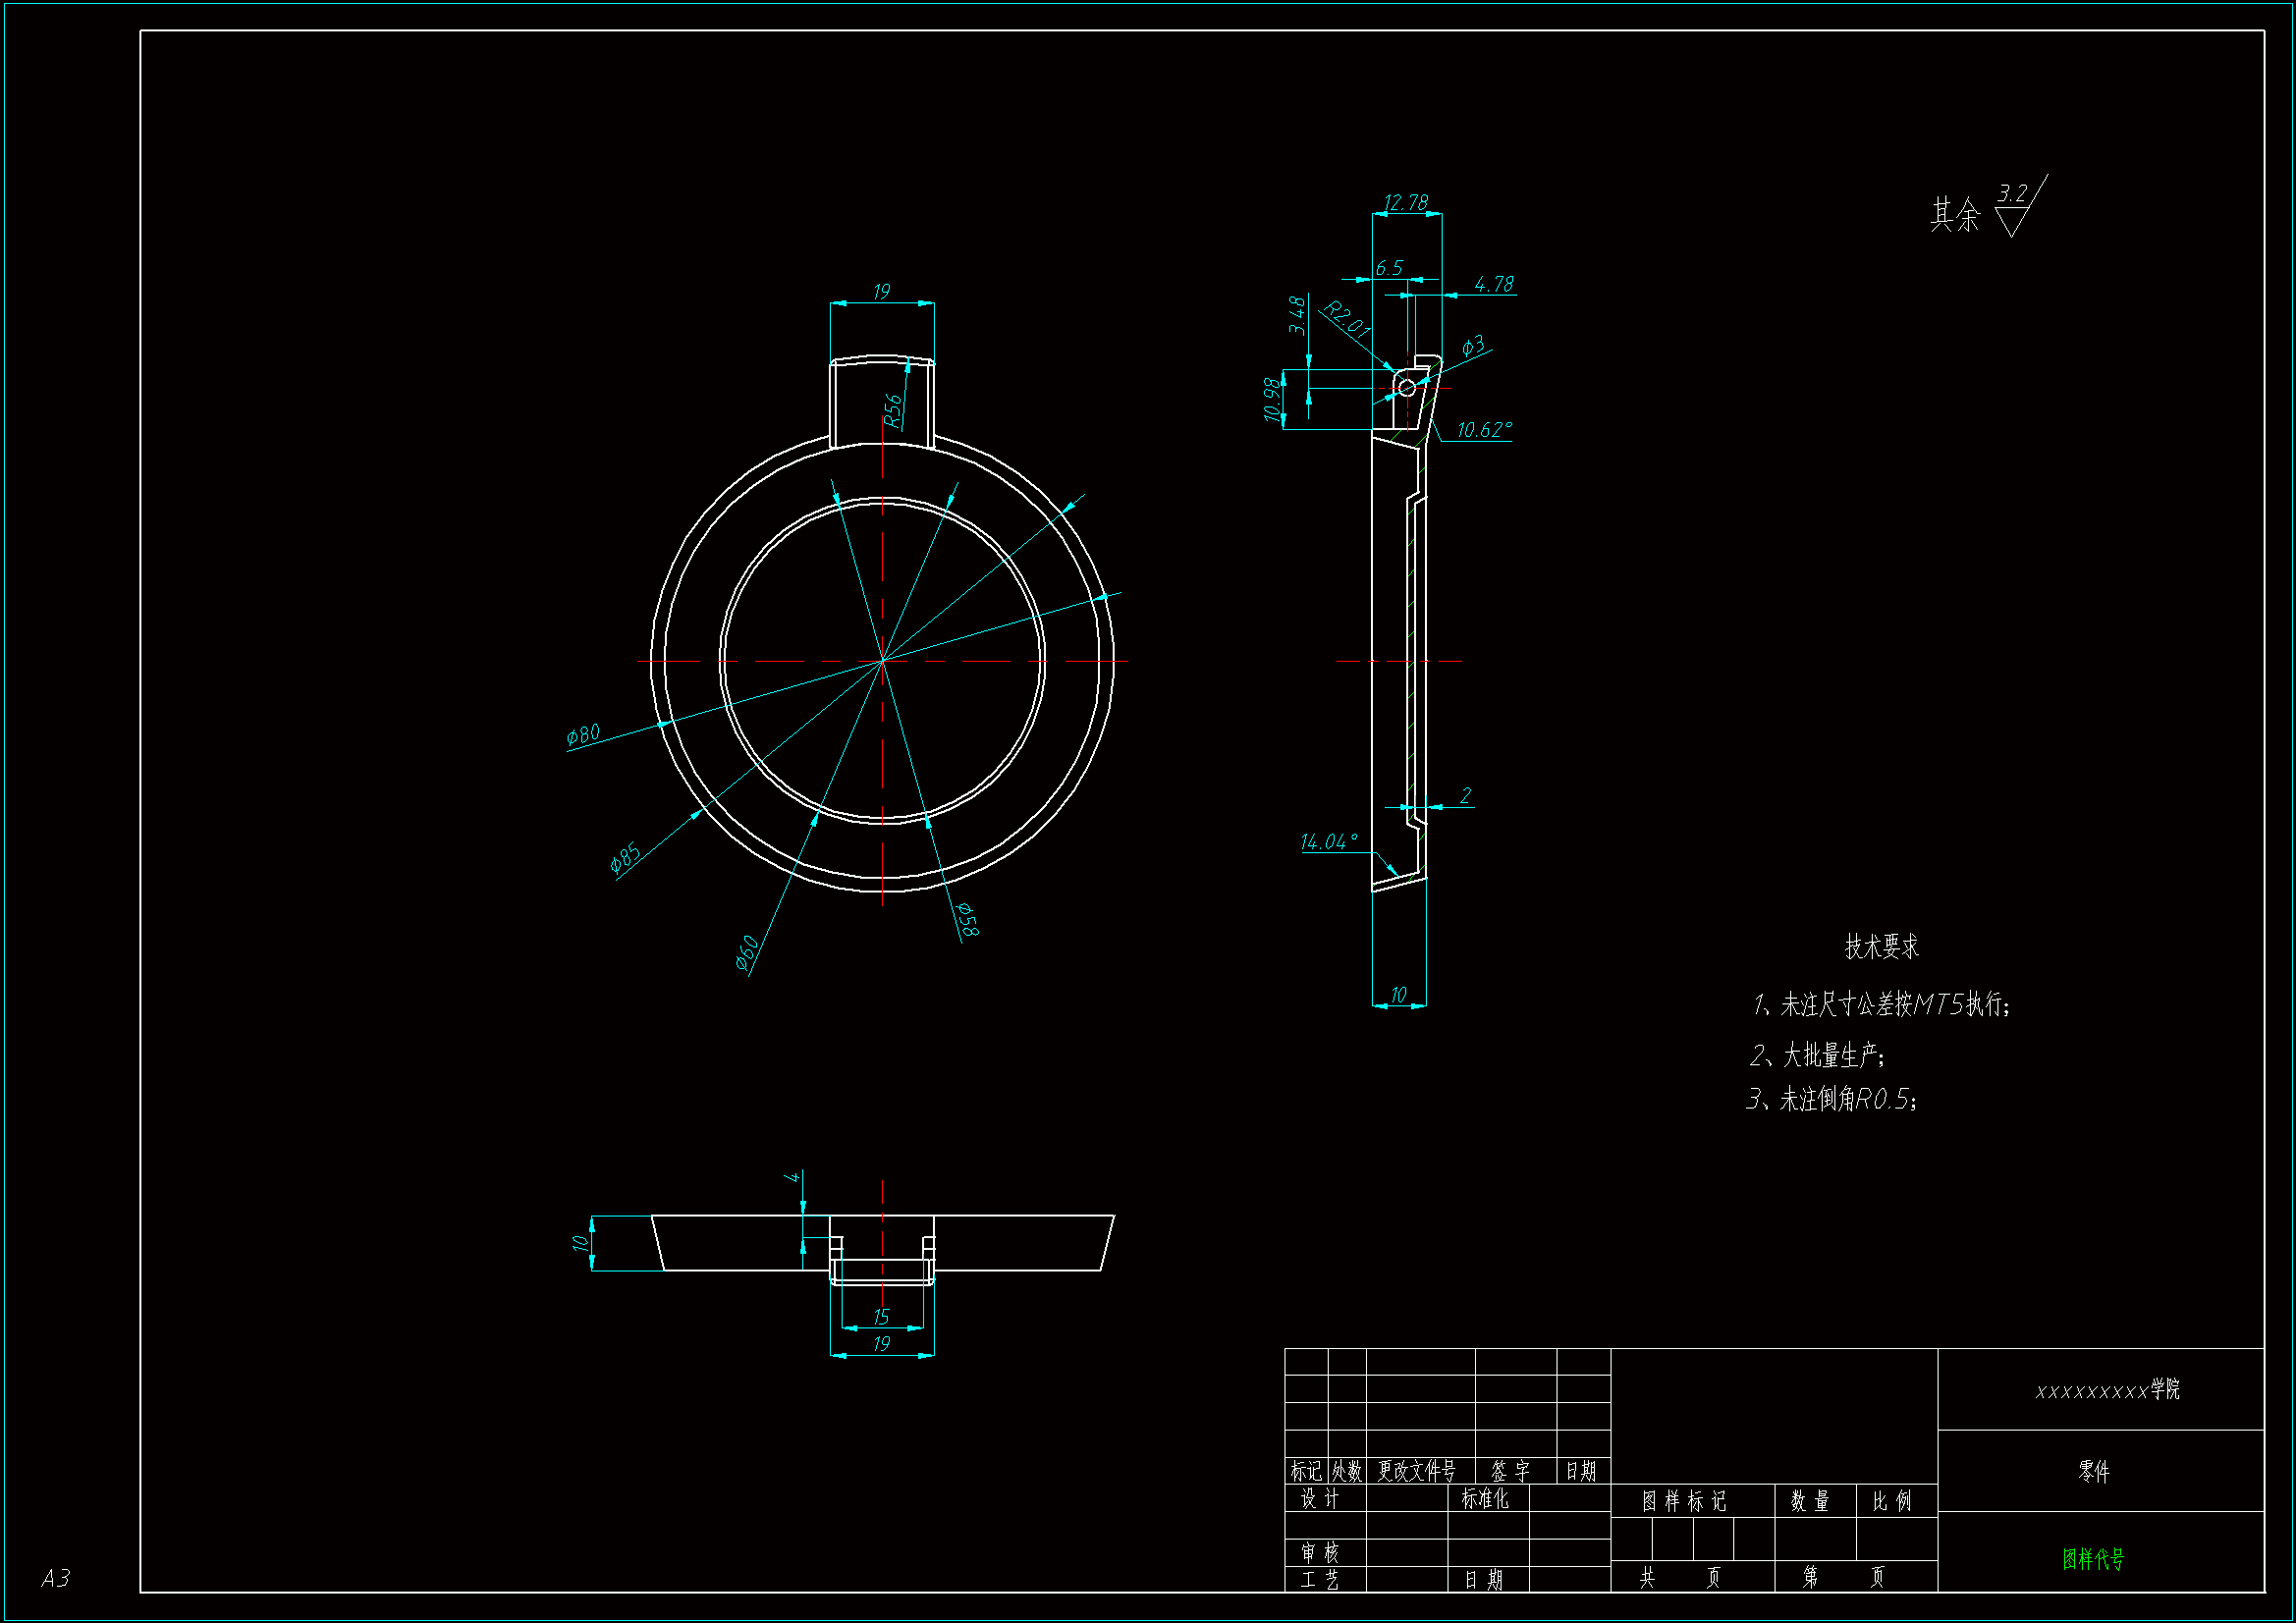The image size is (2296, 1623).
Task: Select the xxxxxxxxx学院 title block cell
Action: tap(2107, 1390)
